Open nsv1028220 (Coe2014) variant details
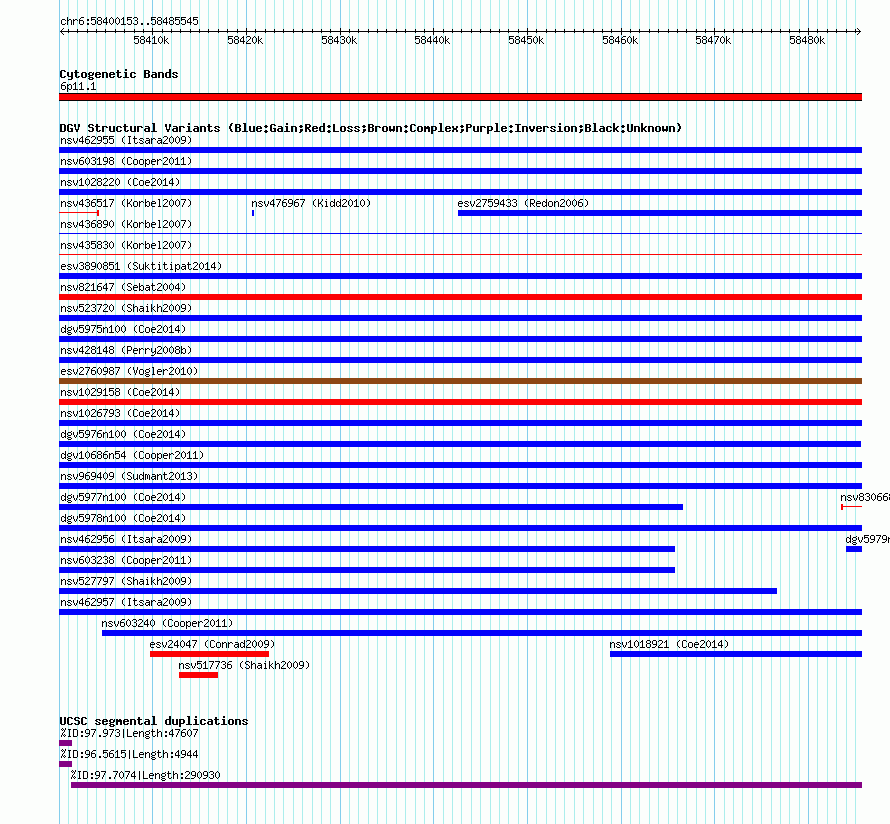The width and height of the screenshot is (890, 824). (120, 182)
